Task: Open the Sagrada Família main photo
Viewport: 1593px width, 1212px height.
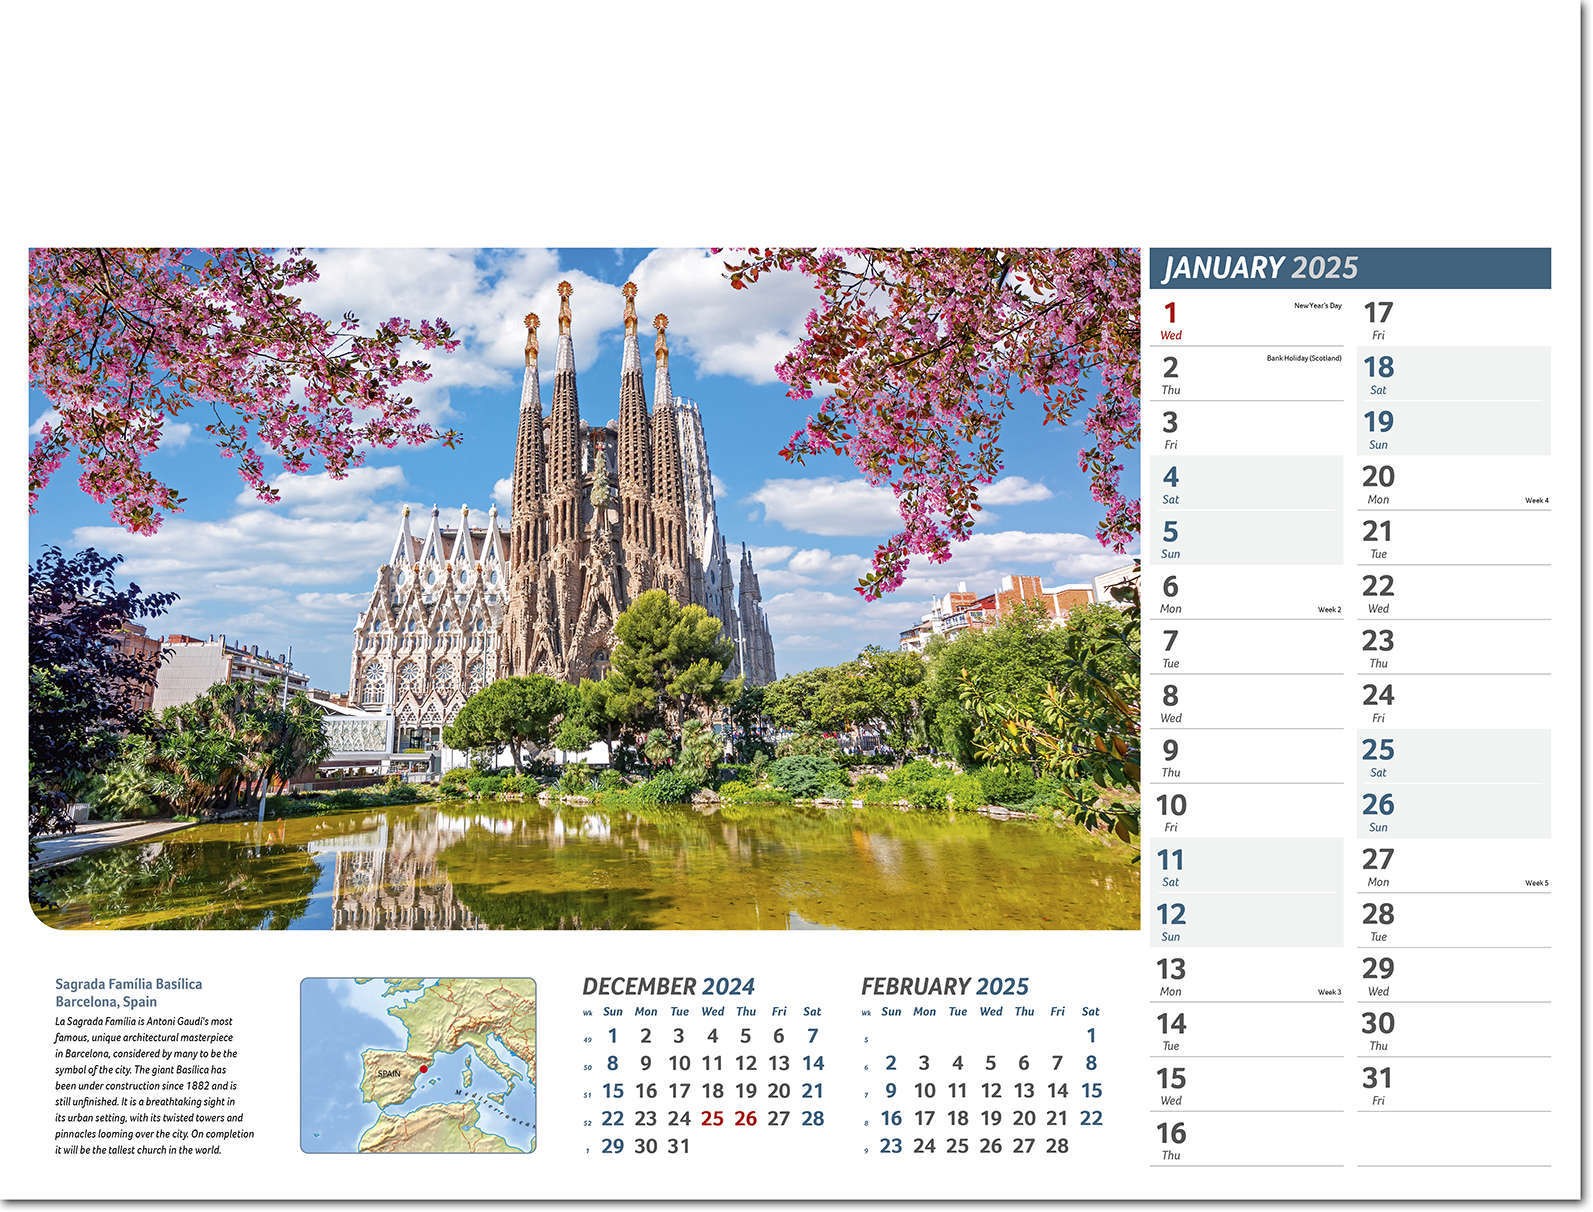Action: [x=584, y=589]
